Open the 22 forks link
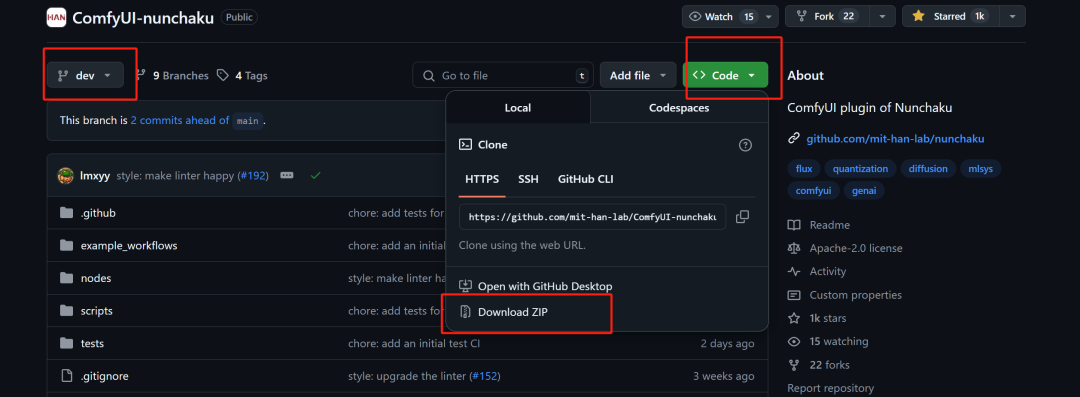Image resolution: width=1080 pixels, height=397 pixels. pos(829,365)
